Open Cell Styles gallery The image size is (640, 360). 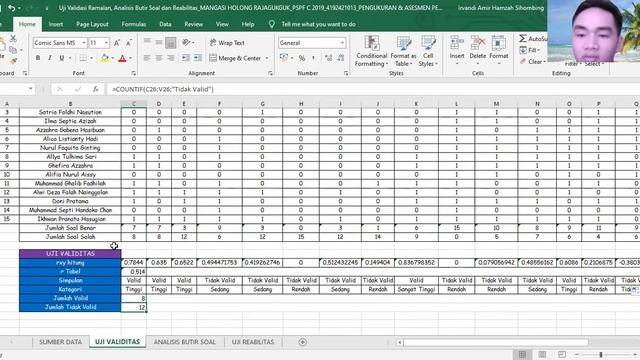pos(428,51)
